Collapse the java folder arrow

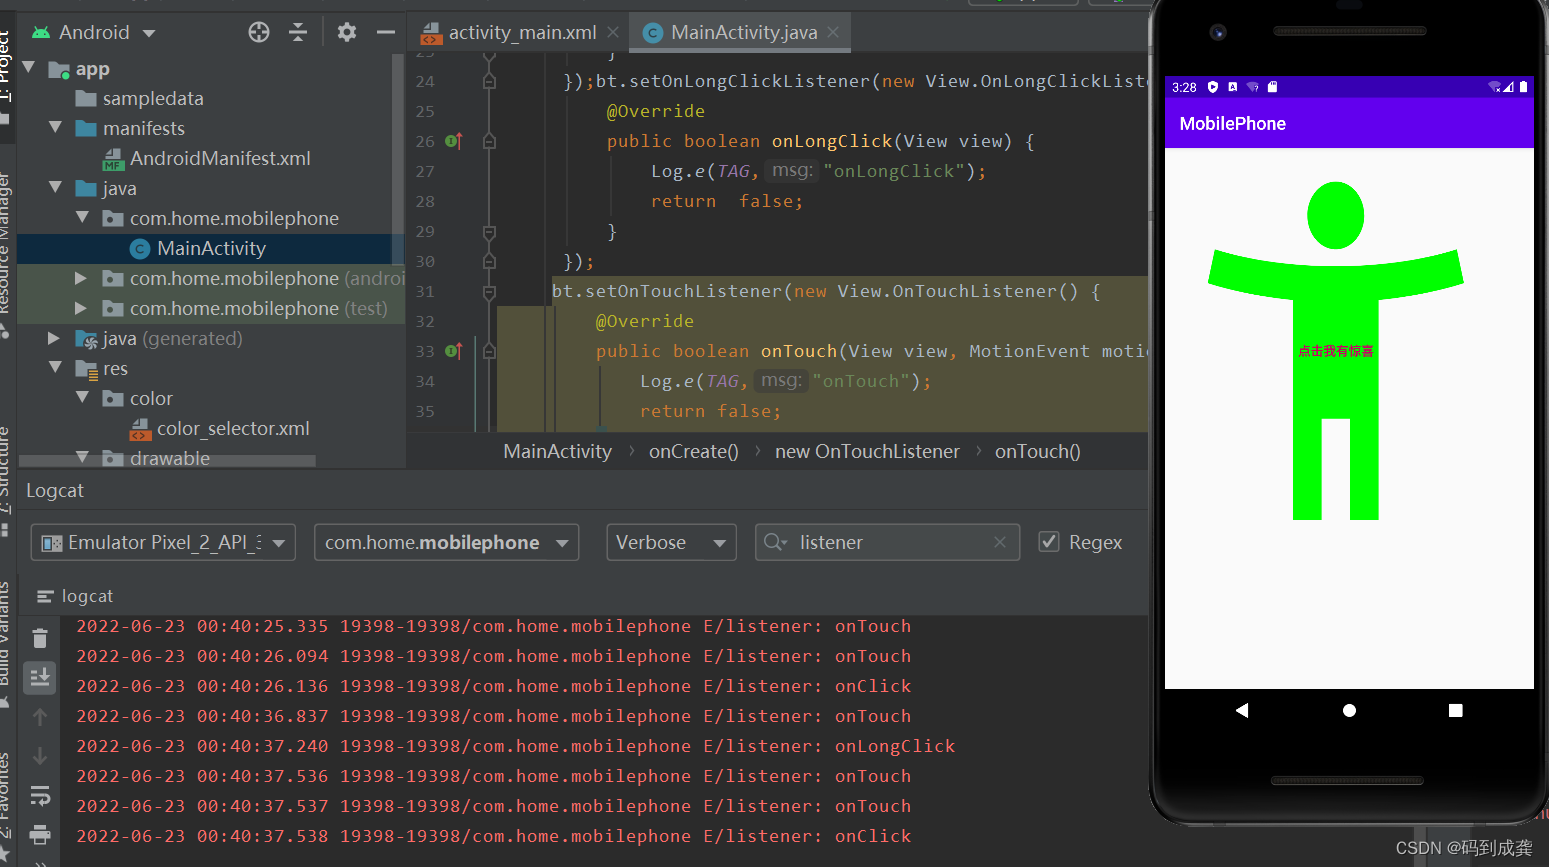tap(56, 188)
